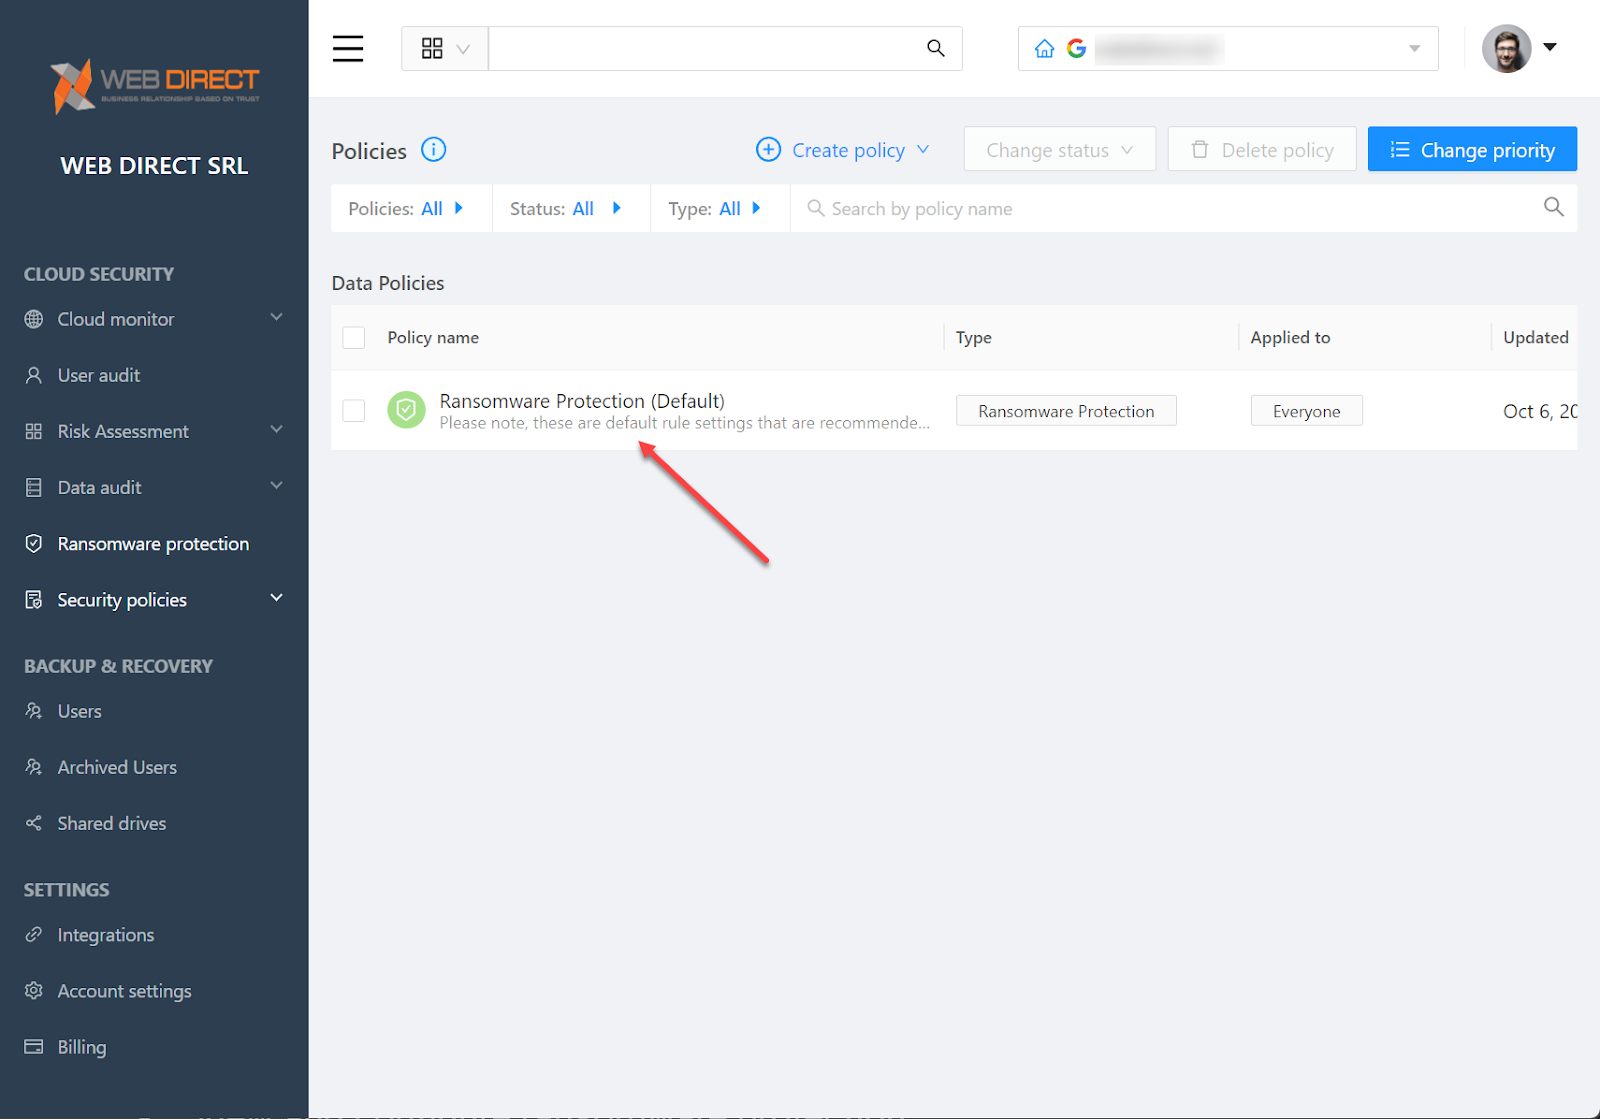1600x1119 pixels.
Task: Open Security policies from the sidebar
Action: [x=121, y=599]
